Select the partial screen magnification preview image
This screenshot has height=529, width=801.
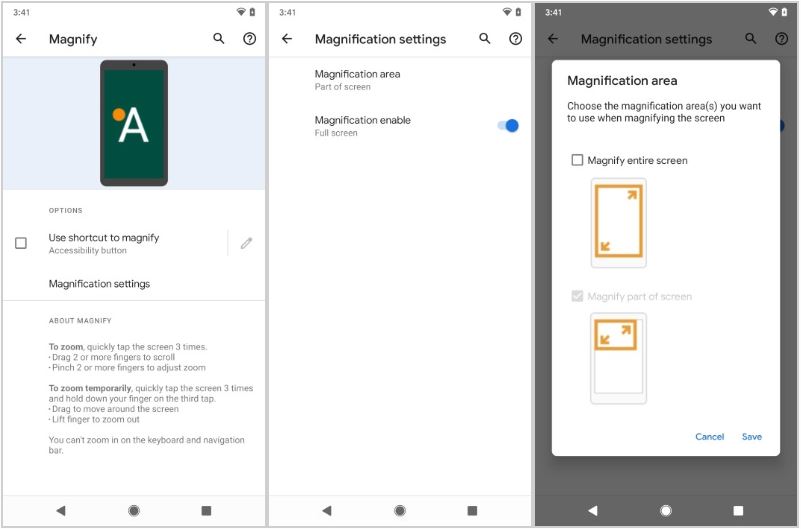618,357
